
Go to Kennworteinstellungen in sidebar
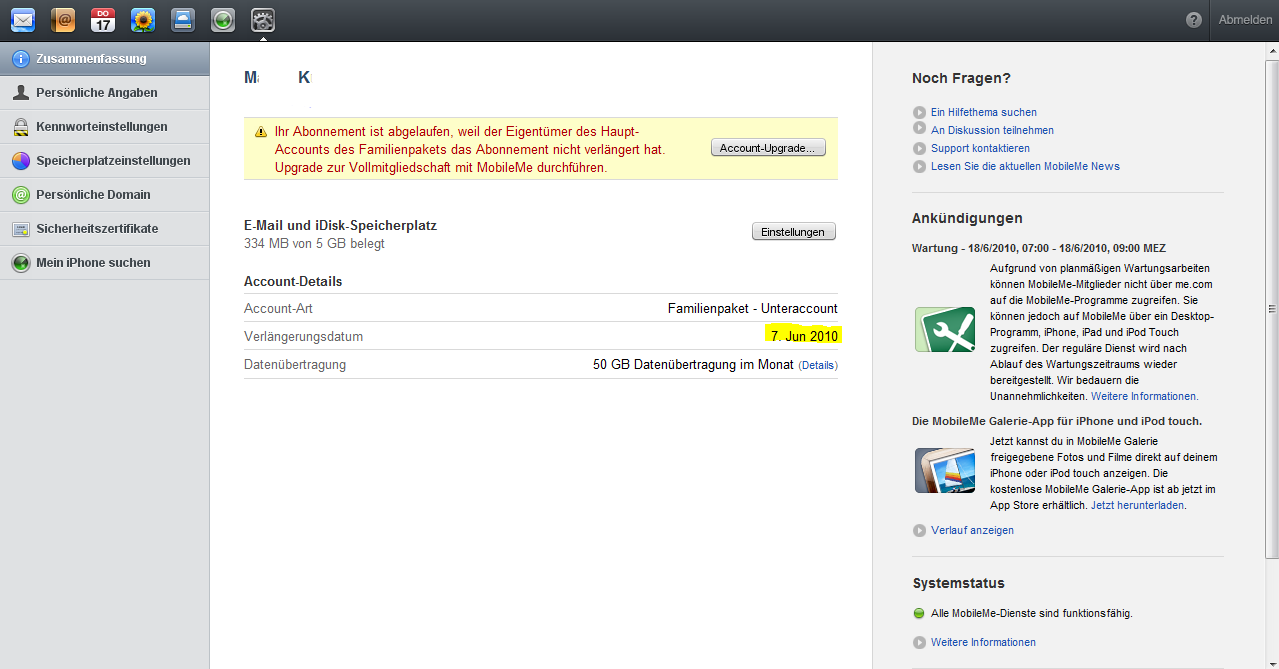tap(101, 127)
